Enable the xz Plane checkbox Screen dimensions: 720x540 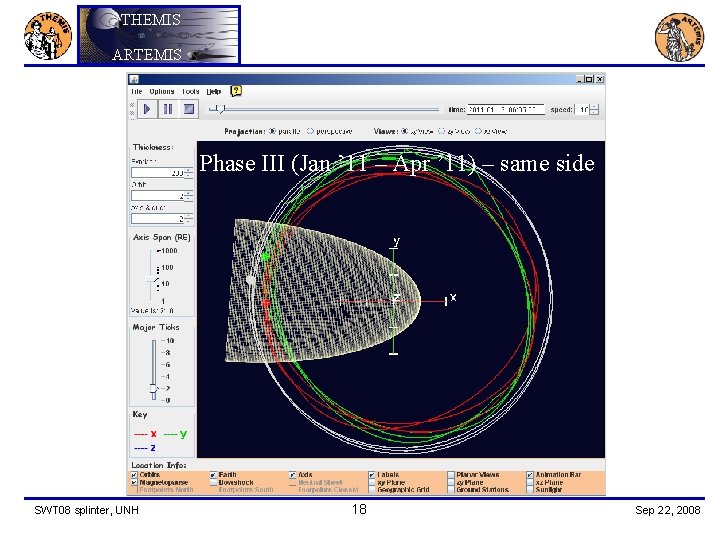click(529, 483)
